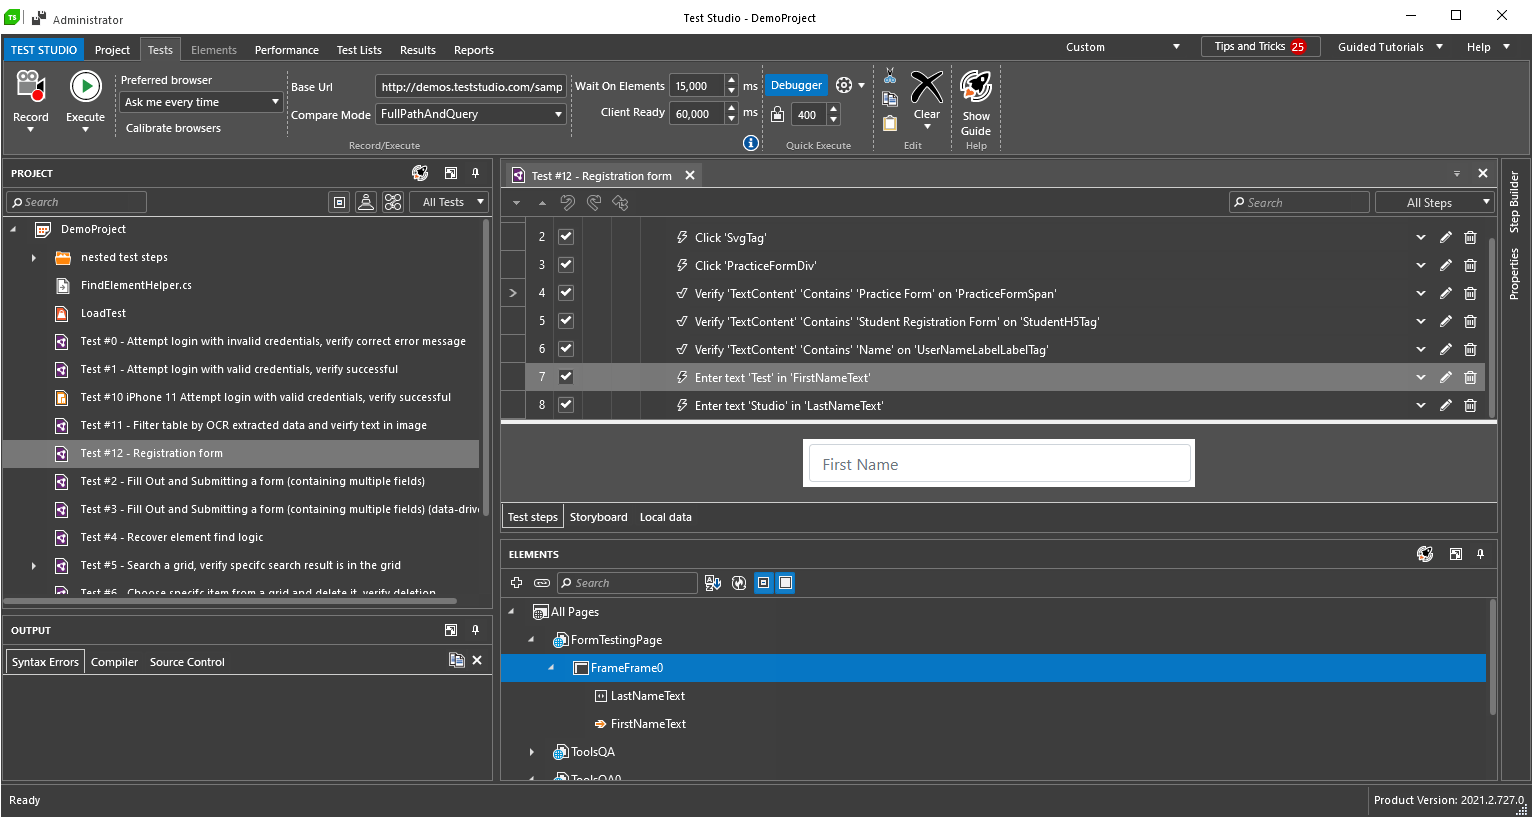The image size is (1533, 818).
Task: Switch to the Project ribbon tab
Action: click(x=112, y=50)
